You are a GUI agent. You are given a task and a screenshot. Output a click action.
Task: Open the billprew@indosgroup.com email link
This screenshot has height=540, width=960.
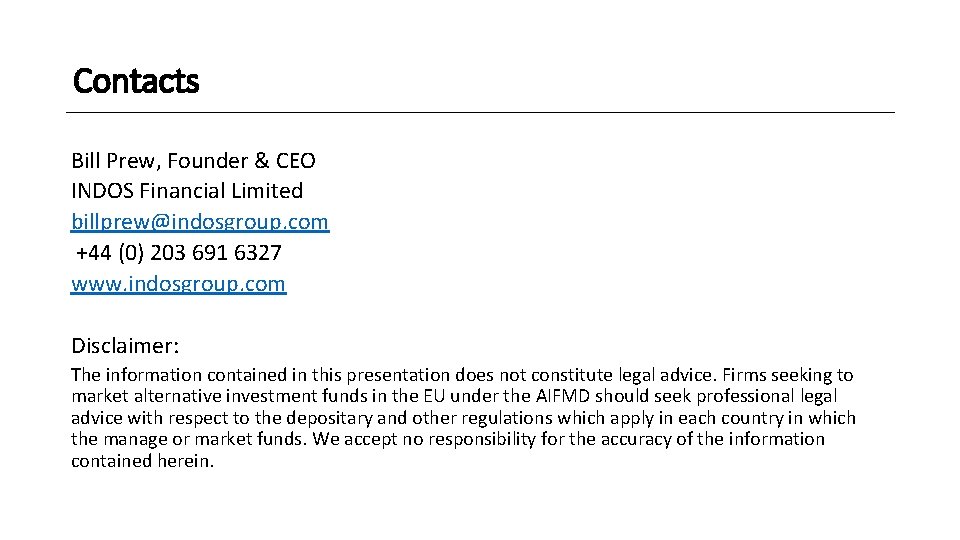coord(199,222)
